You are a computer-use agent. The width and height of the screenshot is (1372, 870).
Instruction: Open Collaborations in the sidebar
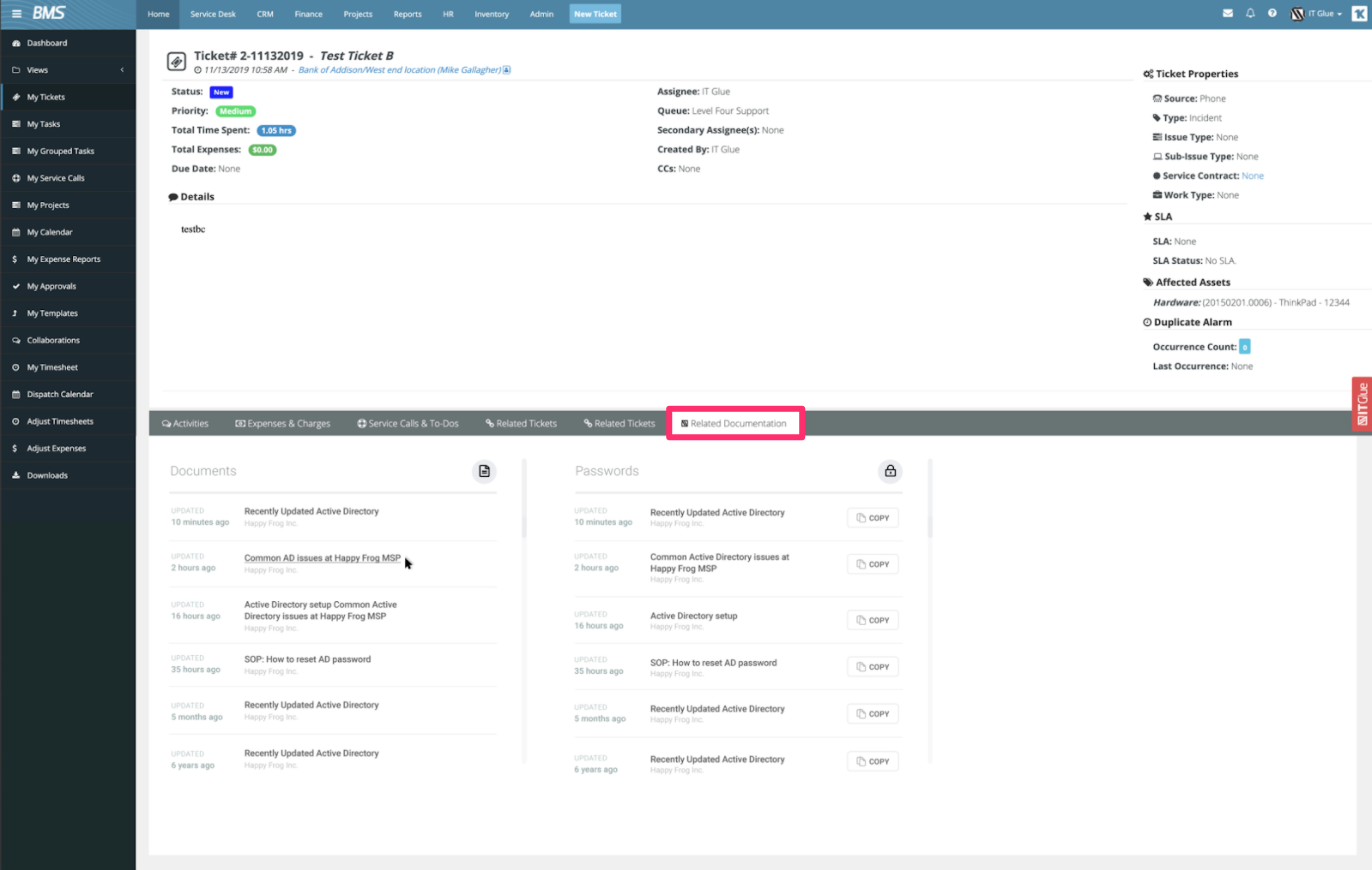(x=68, y=340)
